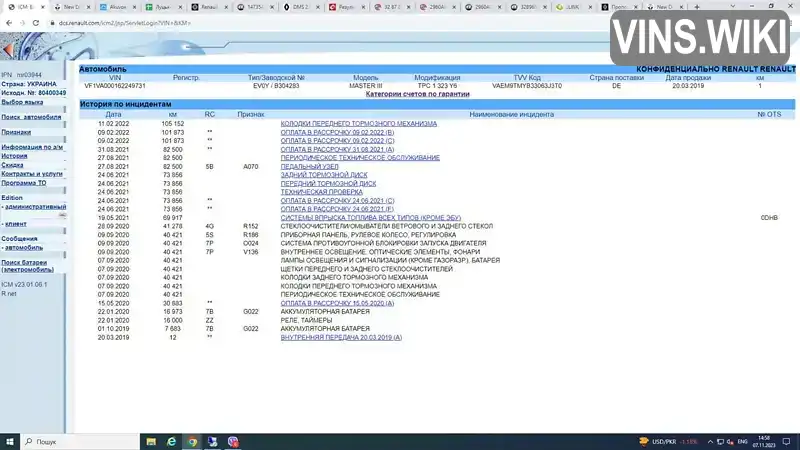Open Категории счетов по гарантии link
The image size is (800, 450).
pos(417,94)
